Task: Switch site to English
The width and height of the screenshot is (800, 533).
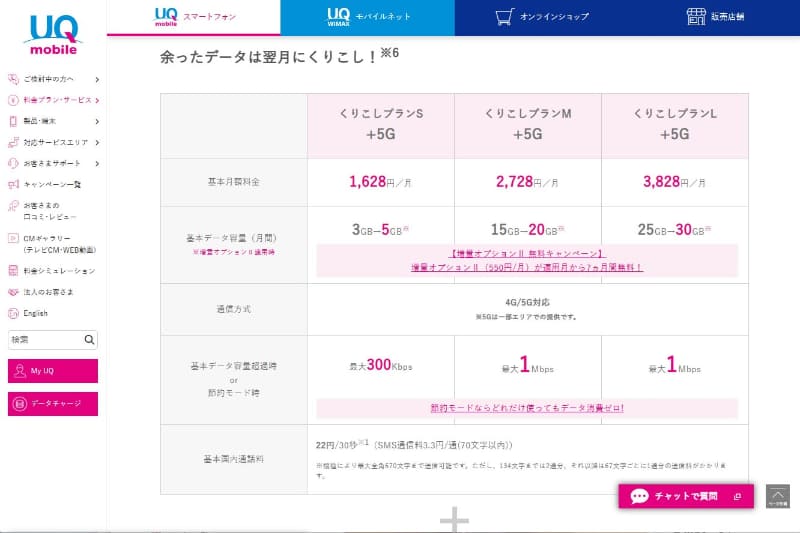Action: click(x=29, y=313)
